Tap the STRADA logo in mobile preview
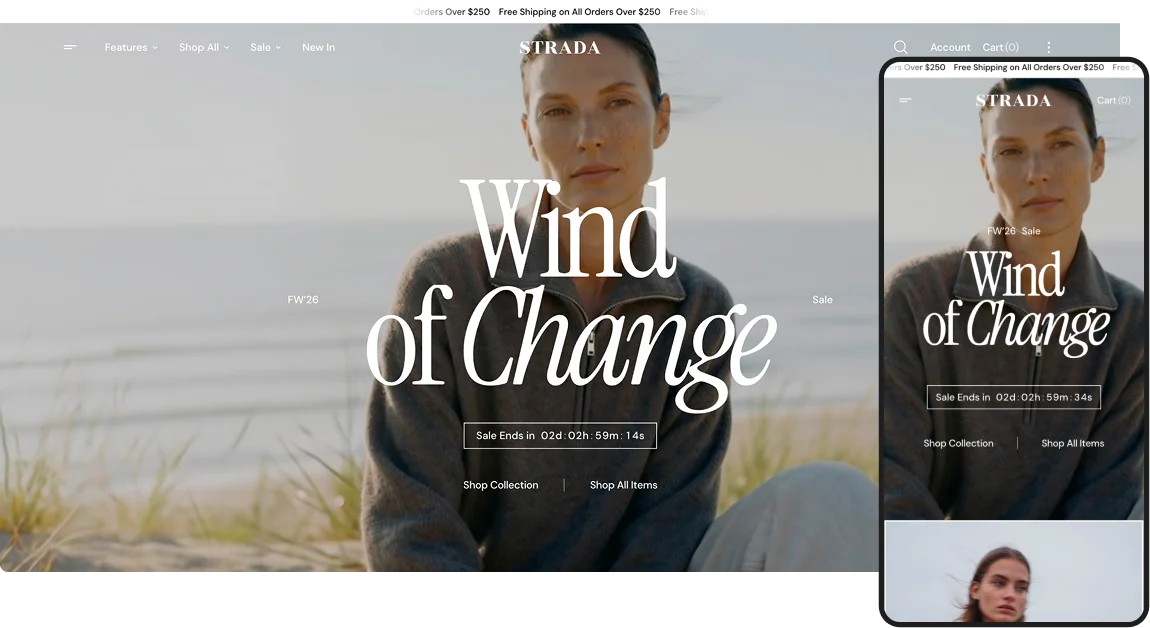Screen dimensions: 1150x628 (x=1013, y=101)
